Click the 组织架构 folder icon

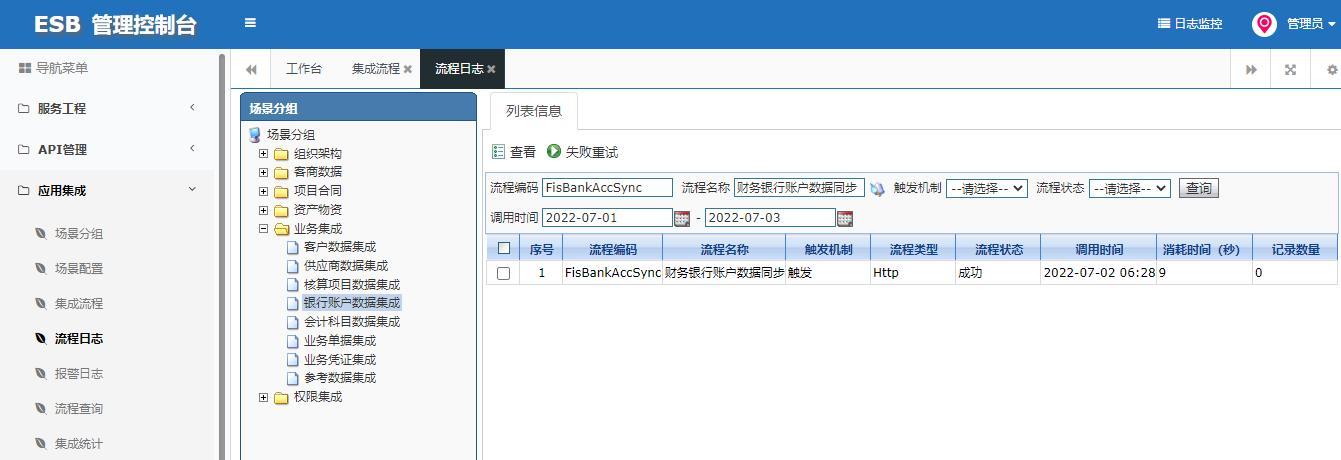click(x=281, y=154)
